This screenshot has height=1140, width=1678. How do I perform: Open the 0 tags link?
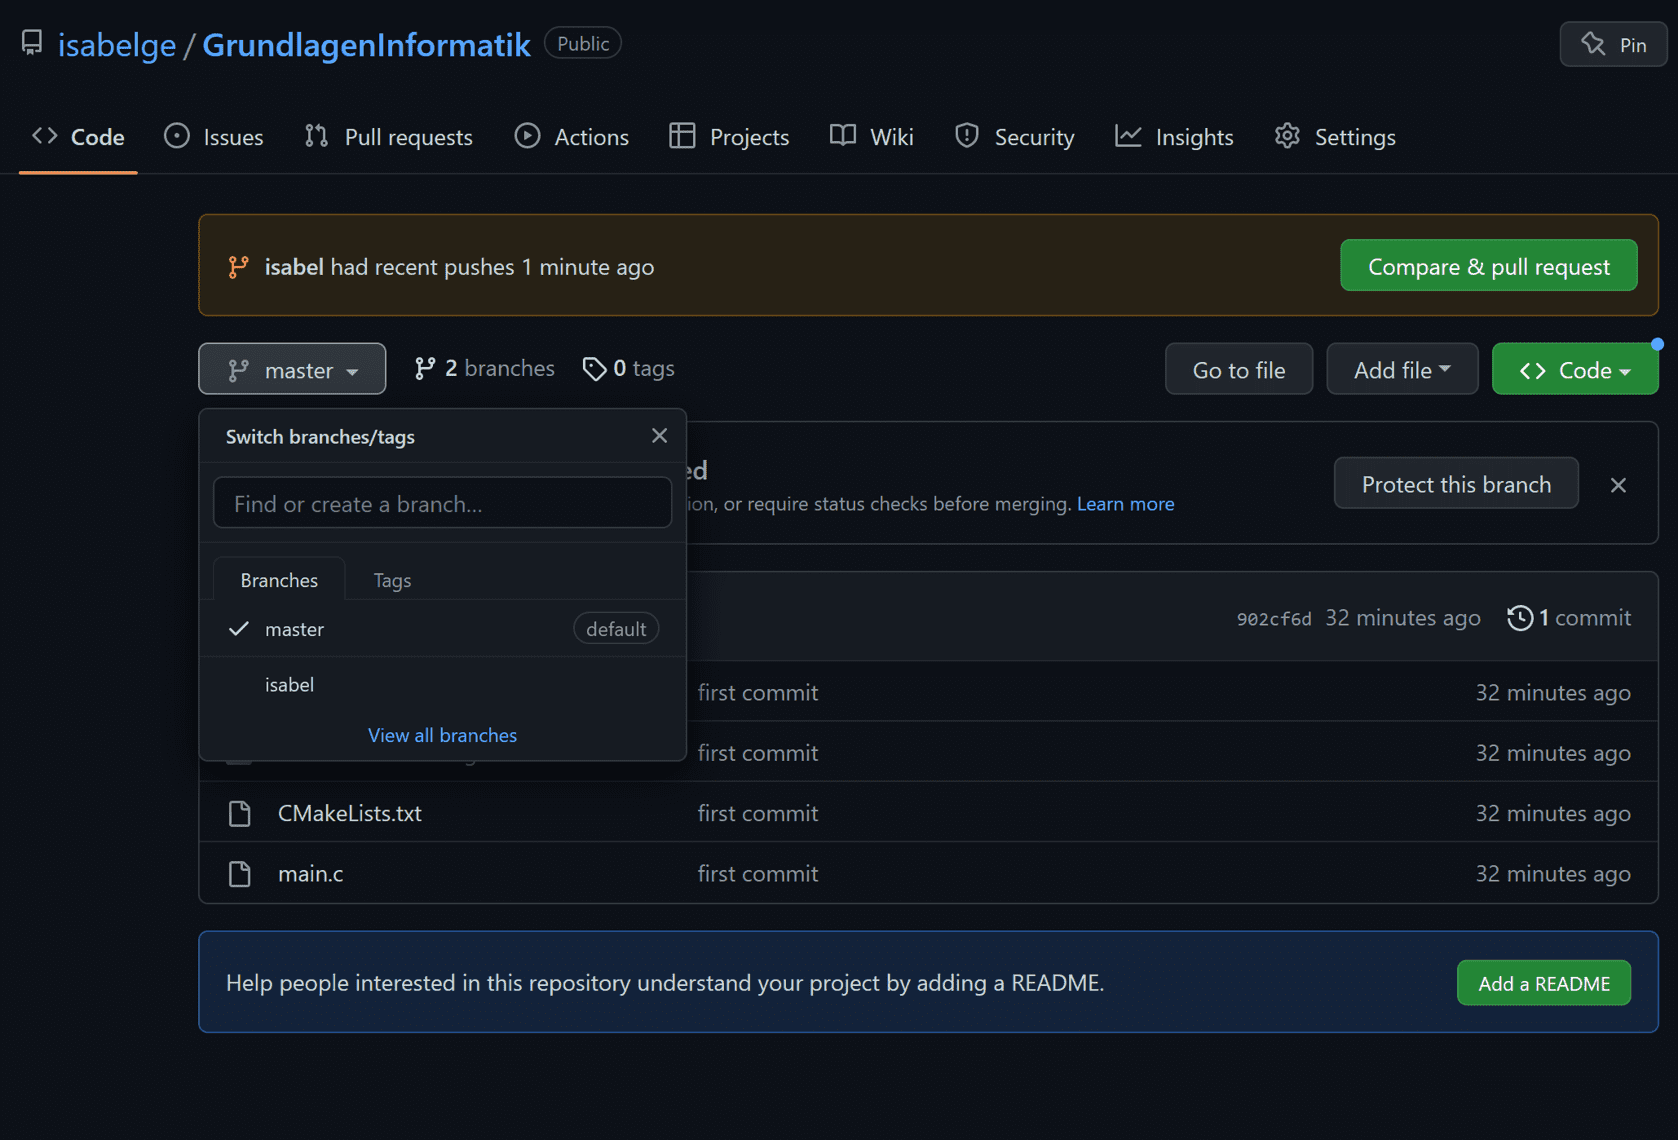point(629,369)
